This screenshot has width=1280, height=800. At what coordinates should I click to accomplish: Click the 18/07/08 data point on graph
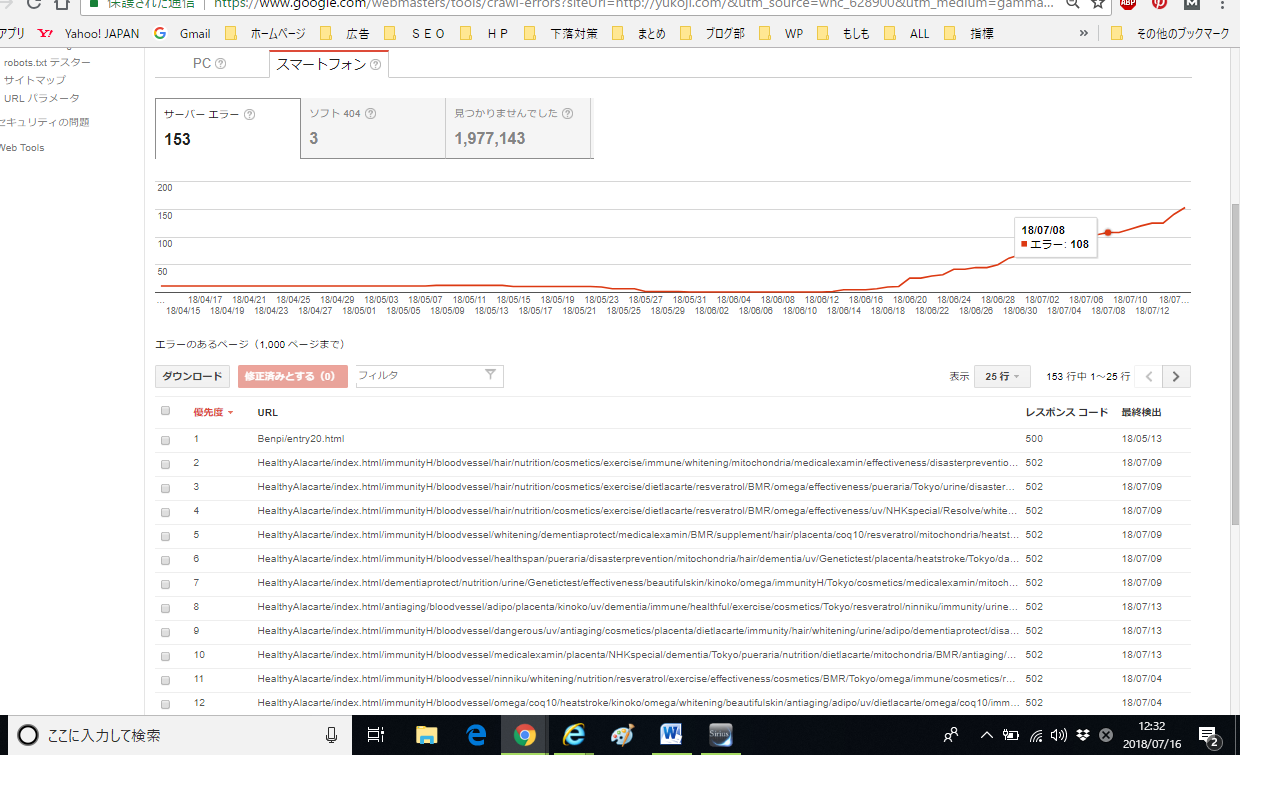click(x=1108, y=232)
